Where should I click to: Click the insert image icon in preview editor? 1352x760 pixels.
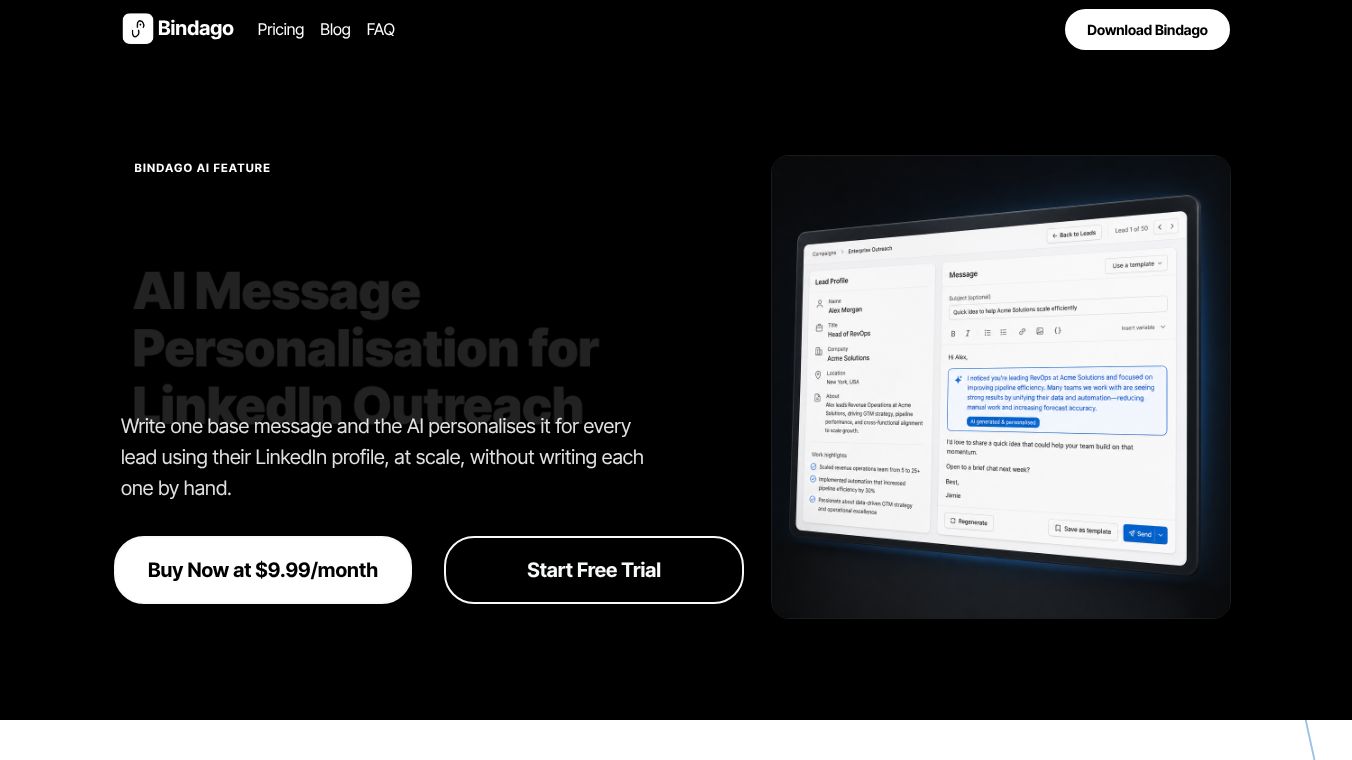point(1040,331)
